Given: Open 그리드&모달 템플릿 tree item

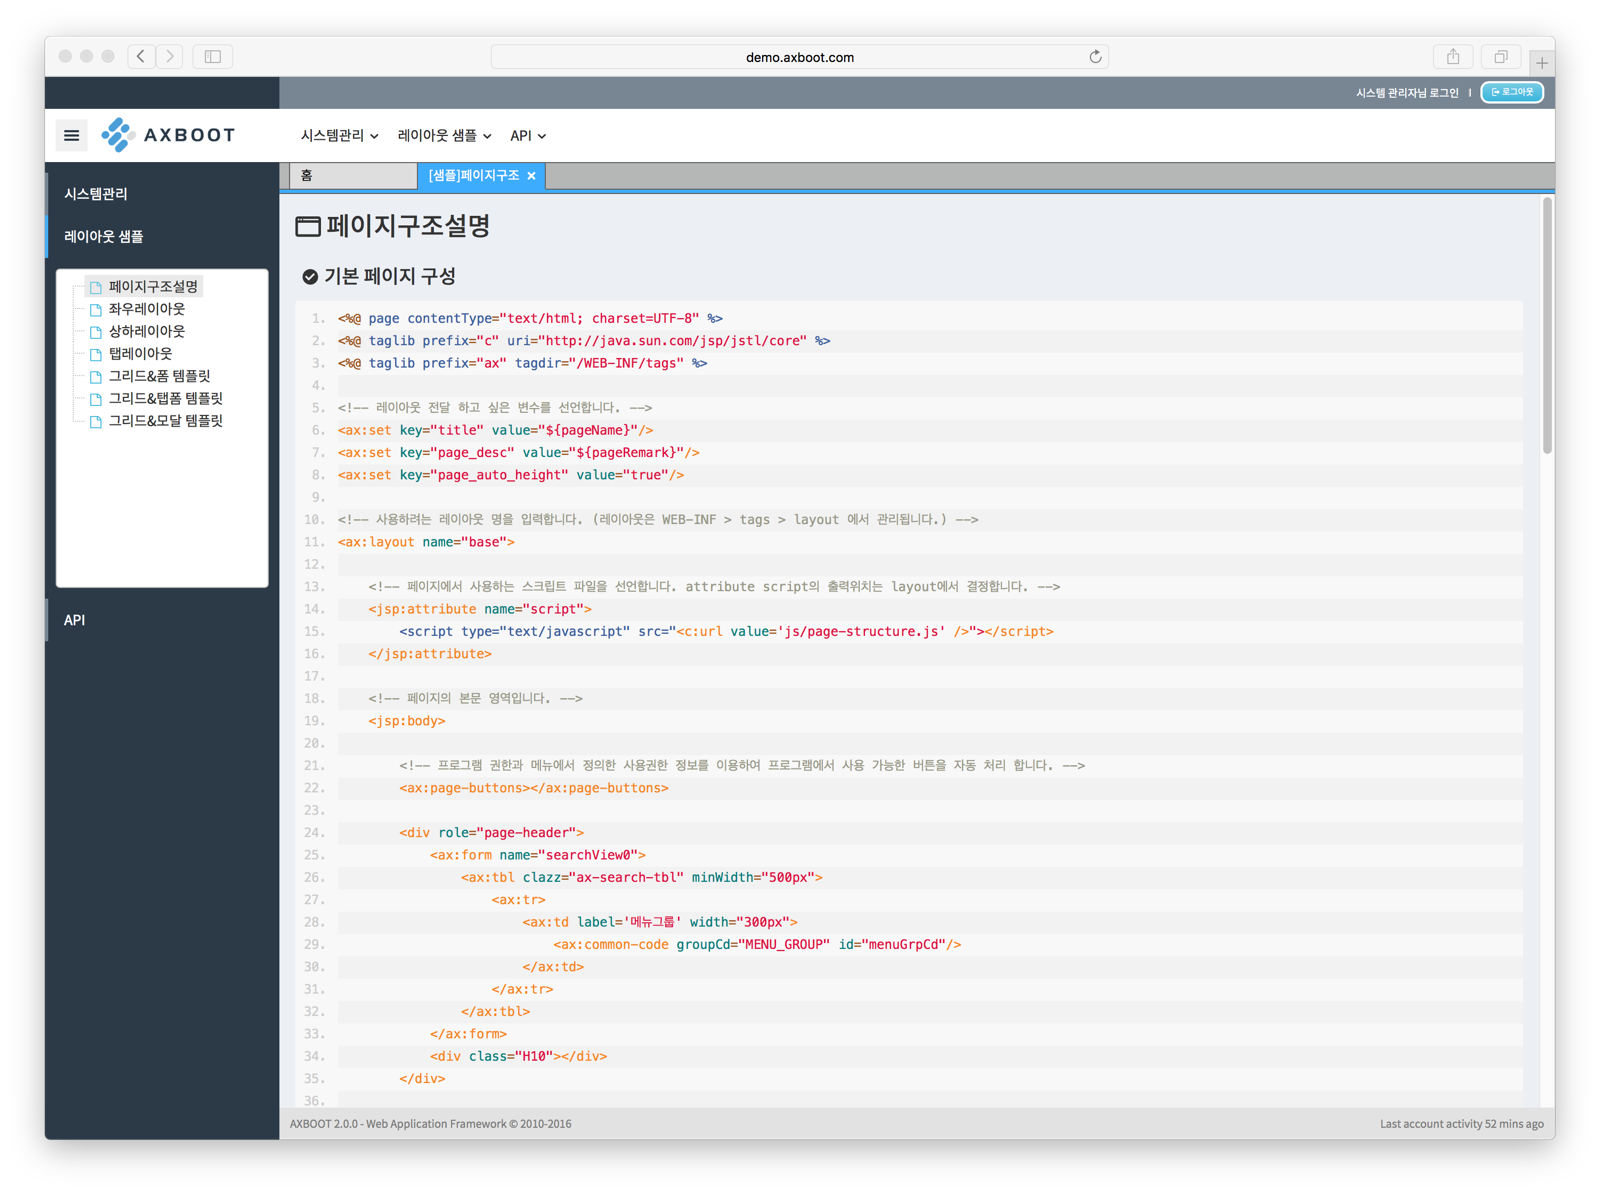Looking at the screenshot, I should (x=165, y=422).
